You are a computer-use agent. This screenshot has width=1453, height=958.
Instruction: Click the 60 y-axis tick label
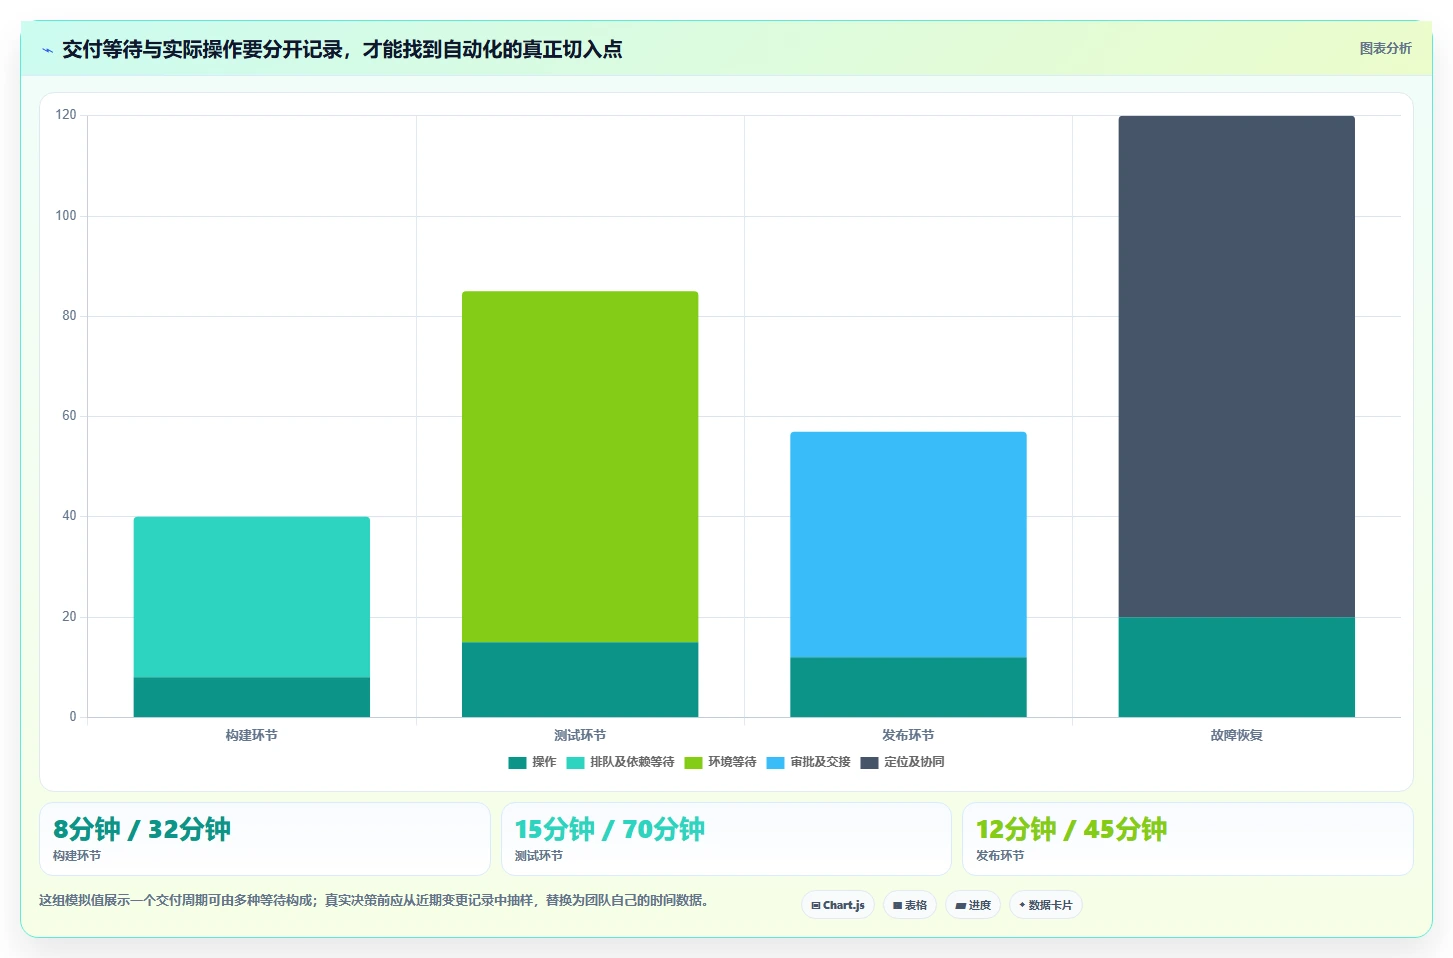click(x=69, y=415)
